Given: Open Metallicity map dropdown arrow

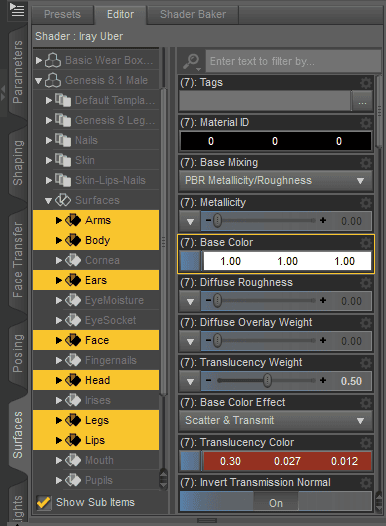Looking at the screenshot, I should click(x=190, y=221).
